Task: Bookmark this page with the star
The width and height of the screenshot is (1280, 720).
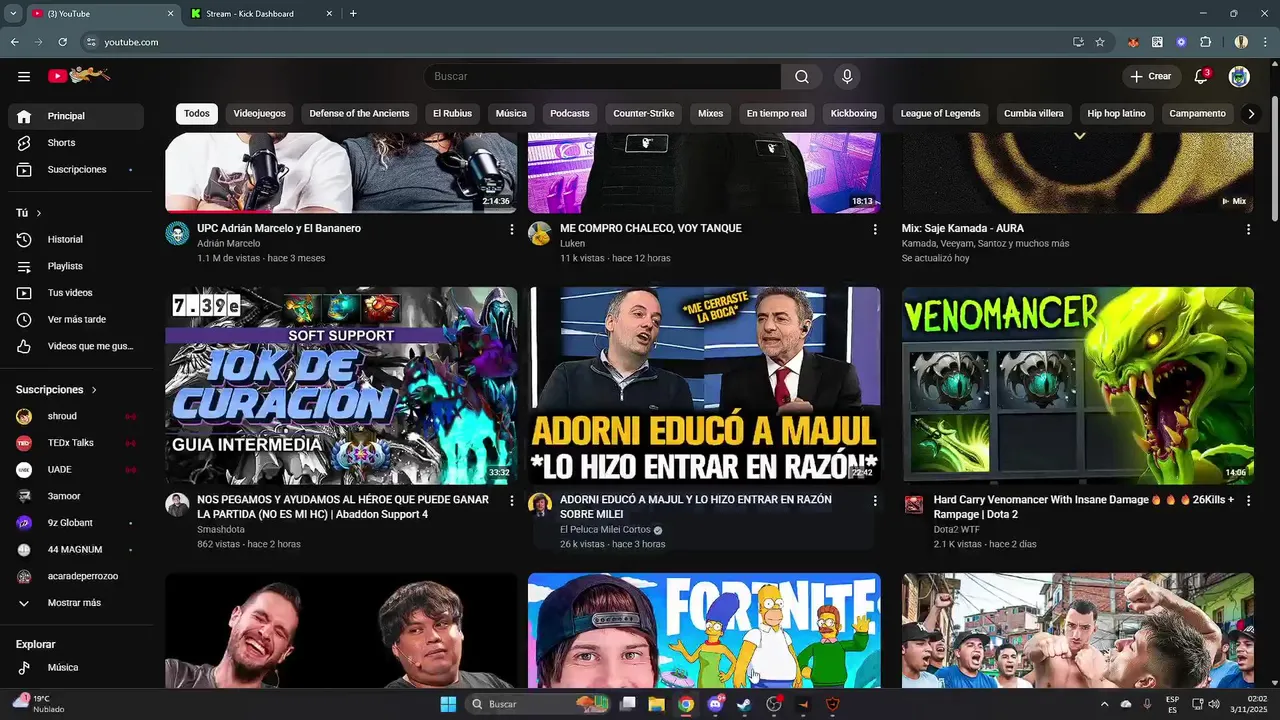Action: pyautogui.click(x=1100, y=42)
